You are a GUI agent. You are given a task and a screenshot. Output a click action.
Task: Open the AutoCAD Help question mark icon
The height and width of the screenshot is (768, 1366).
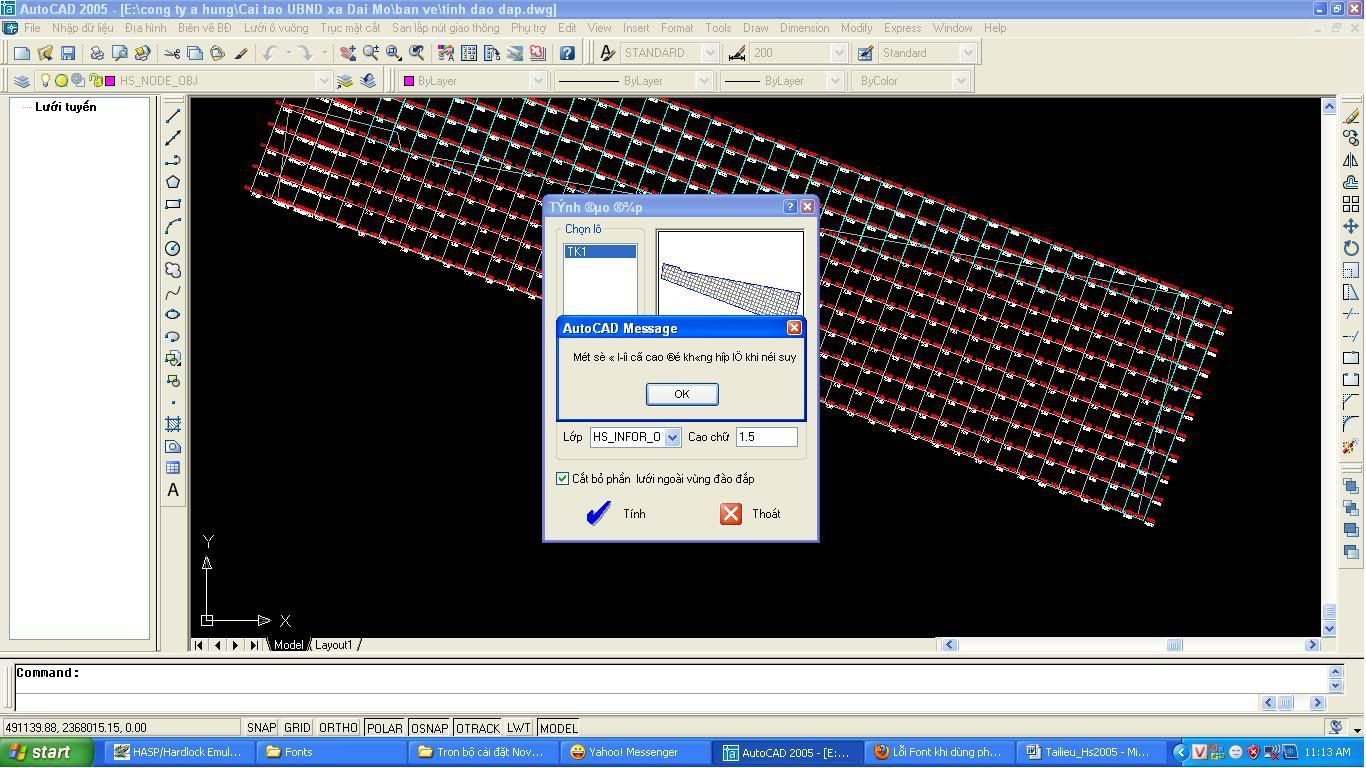[567, 53]
